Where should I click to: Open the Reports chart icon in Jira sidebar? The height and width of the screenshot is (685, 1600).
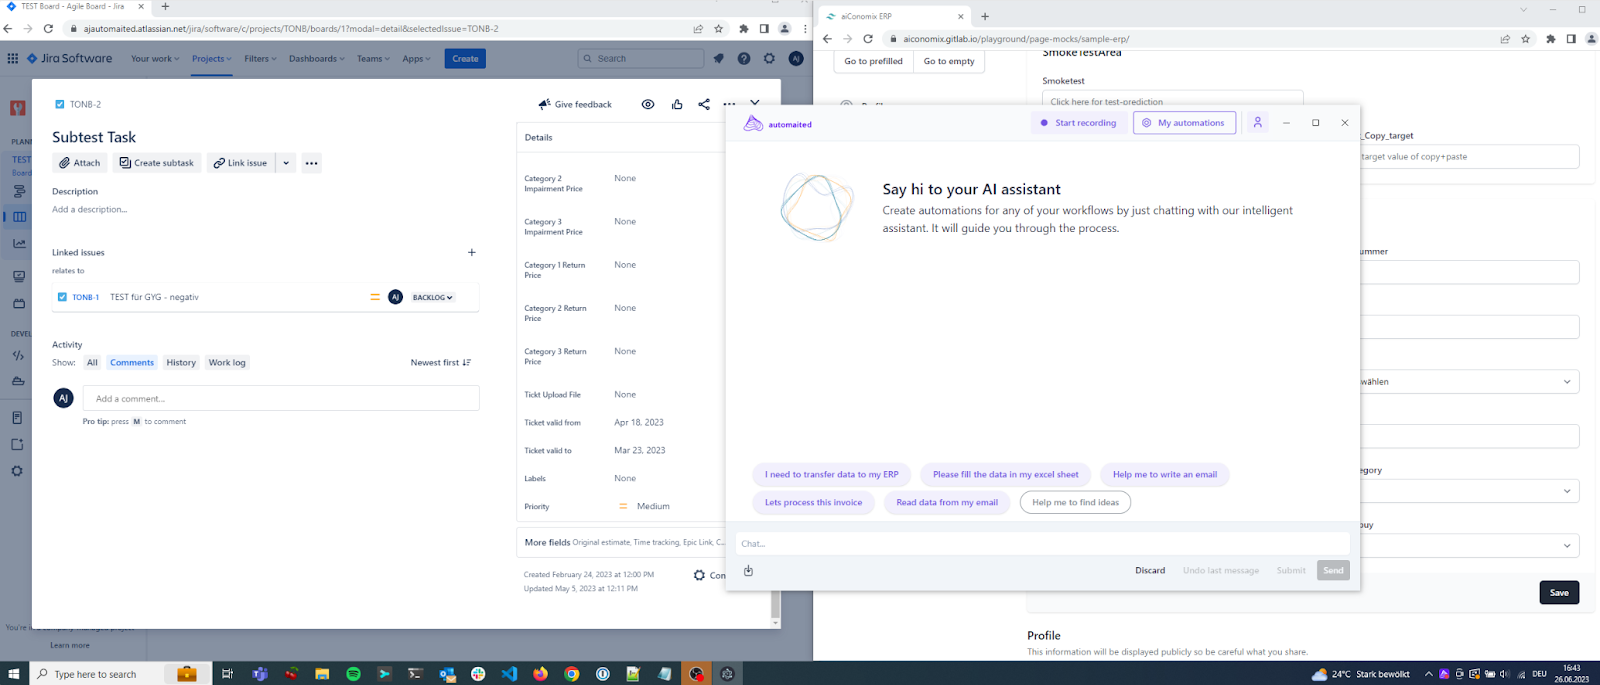click(19, 244)
